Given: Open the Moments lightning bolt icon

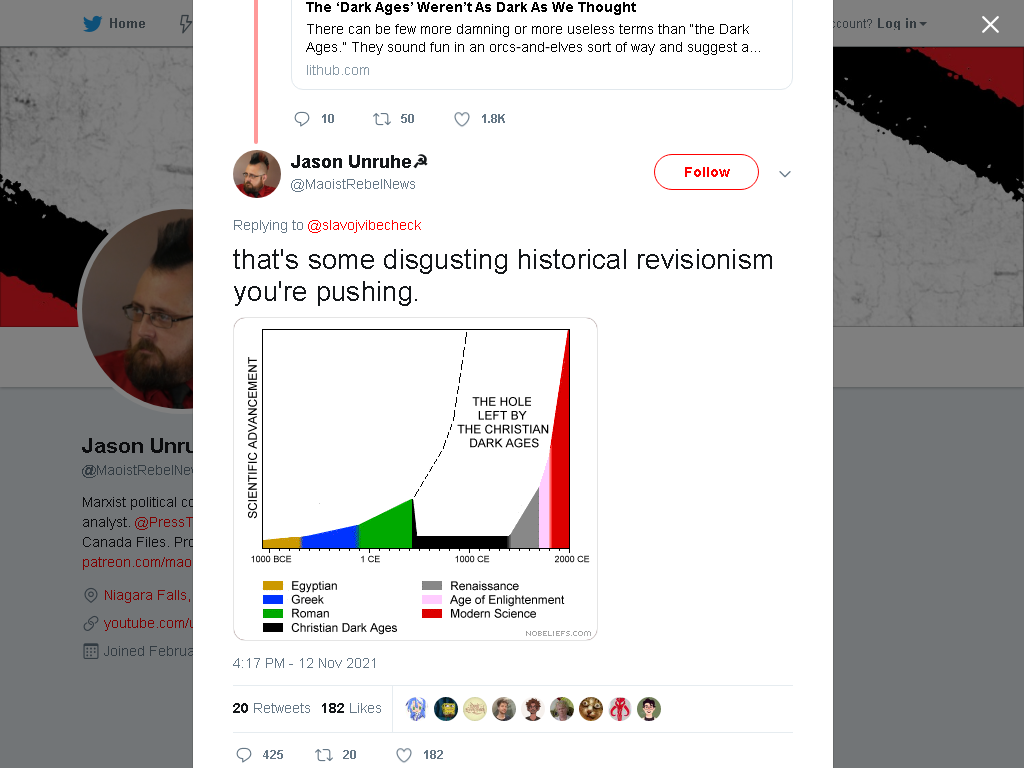Looking at the screenshot, I should pos(186,24).
